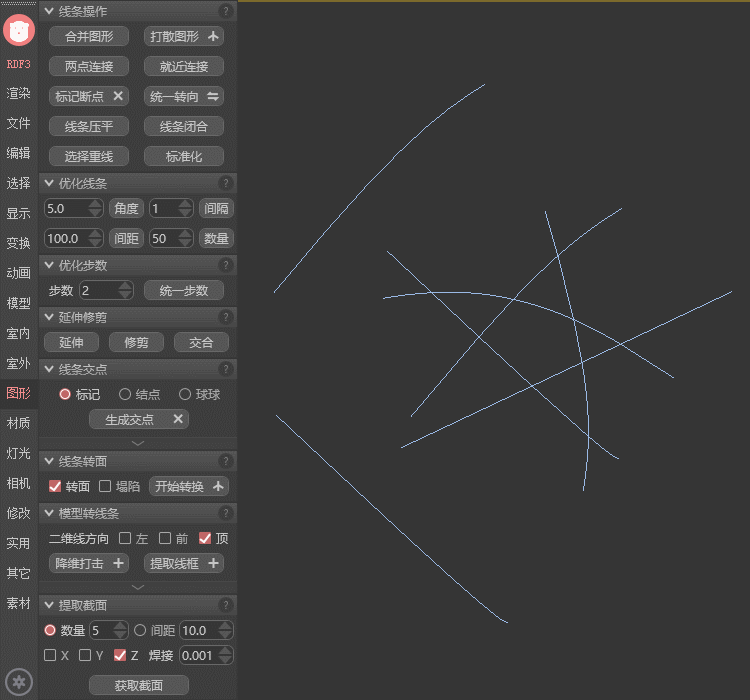Open the 文件 sidebar tab
This screenshot has height=700, width=750.
tap(19, 123)
